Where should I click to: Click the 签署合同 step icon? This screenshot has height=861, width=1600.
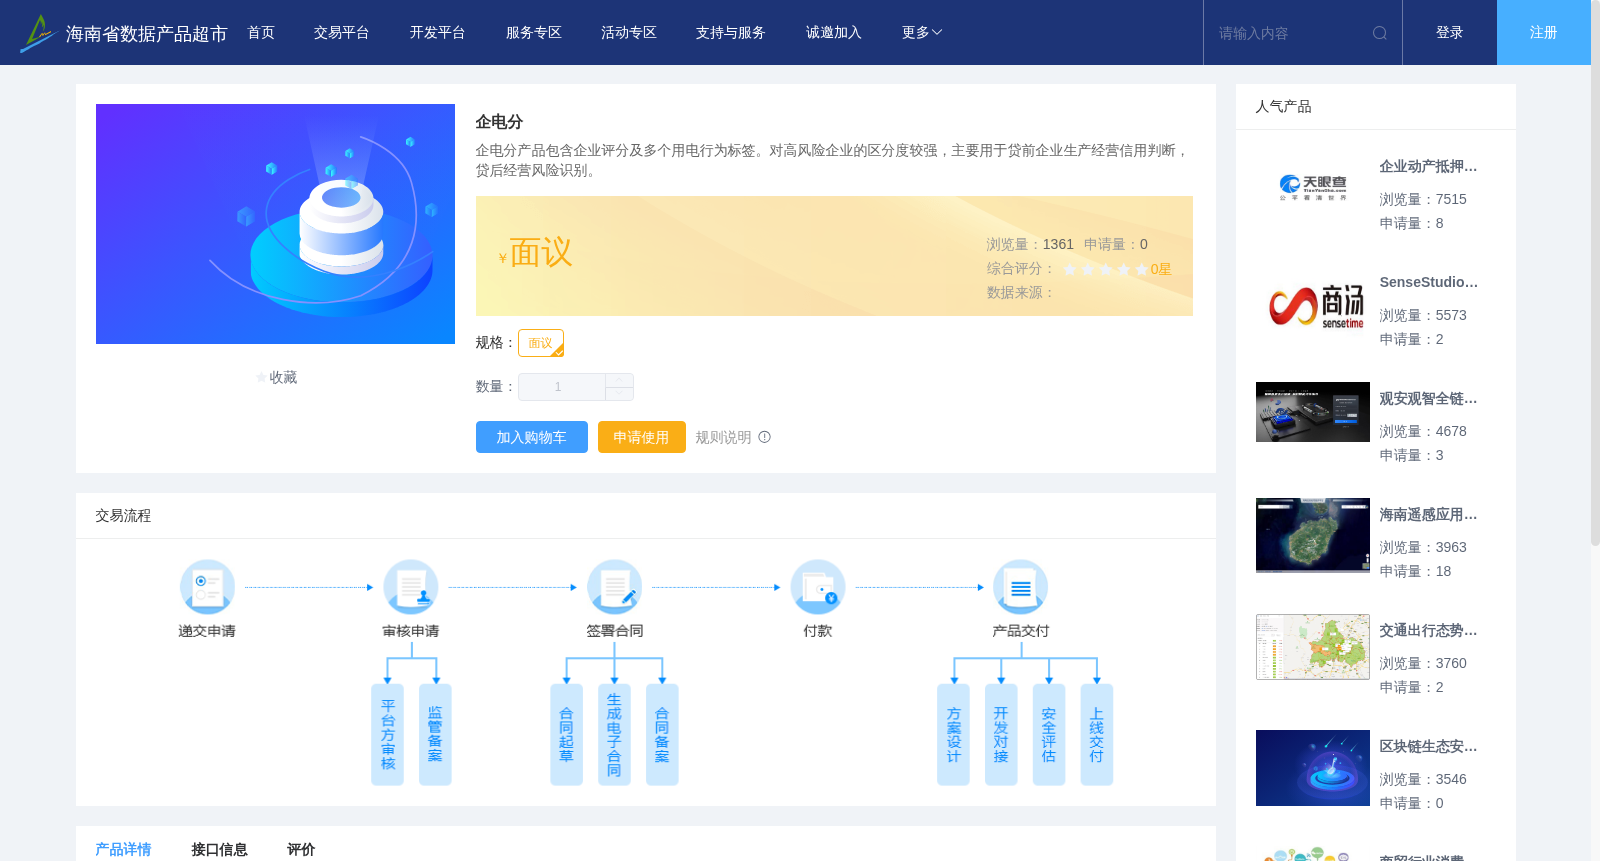(614, 587)
